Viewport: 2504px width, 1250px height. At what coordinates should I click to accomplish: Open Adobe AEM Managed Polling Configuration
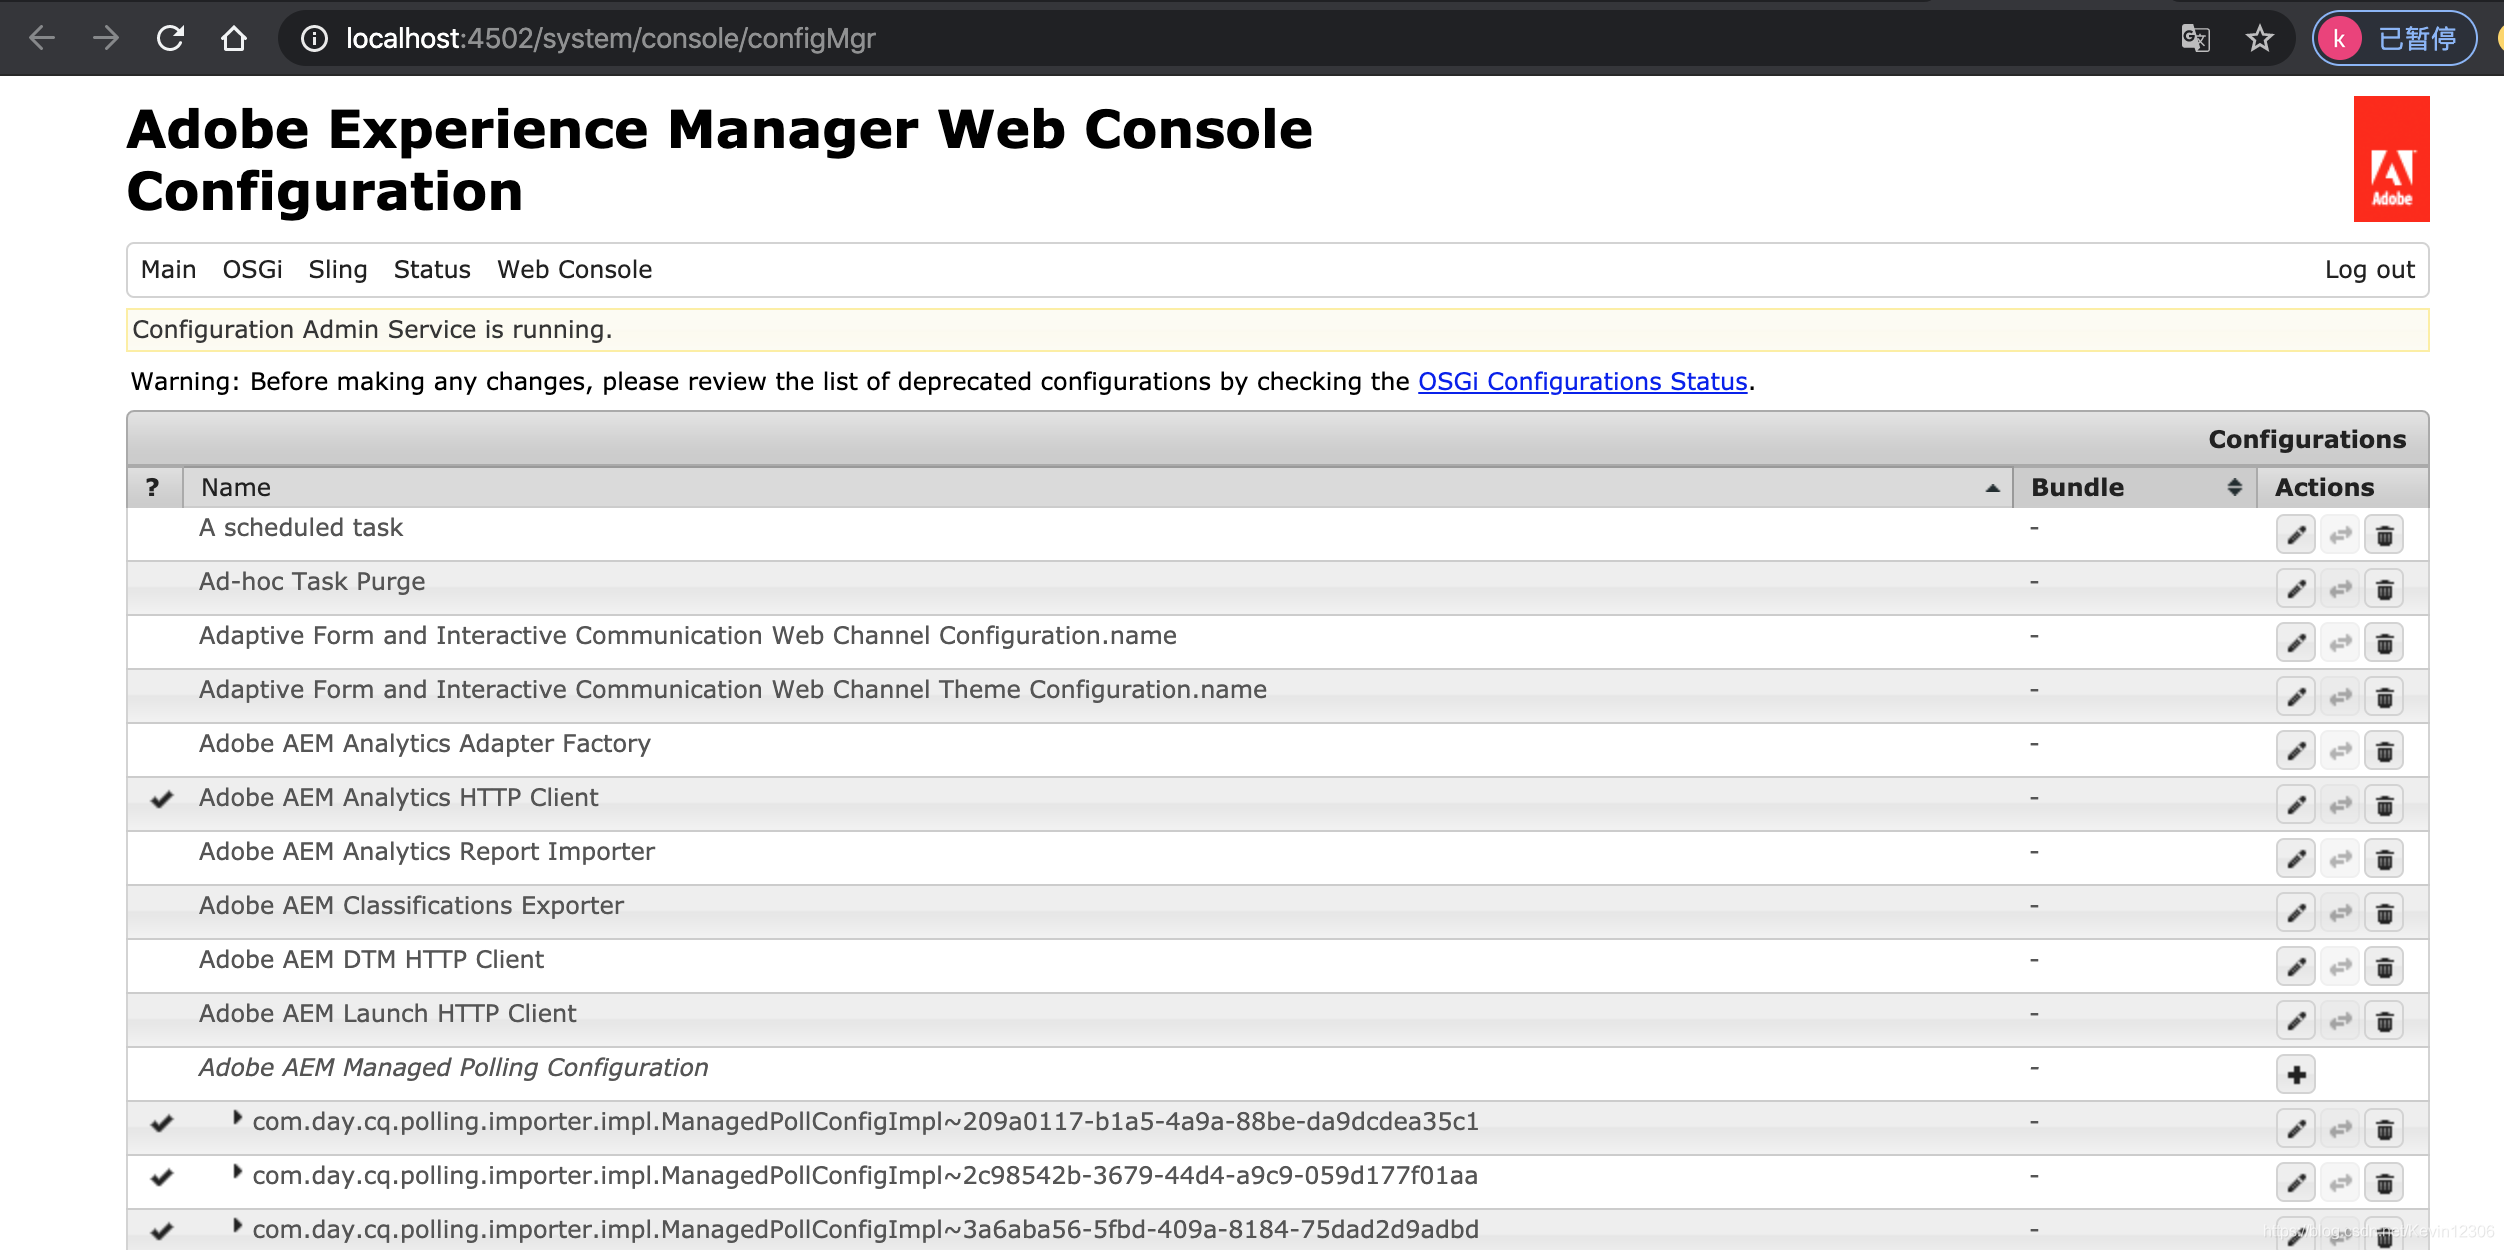click(x=453, y=1068)
